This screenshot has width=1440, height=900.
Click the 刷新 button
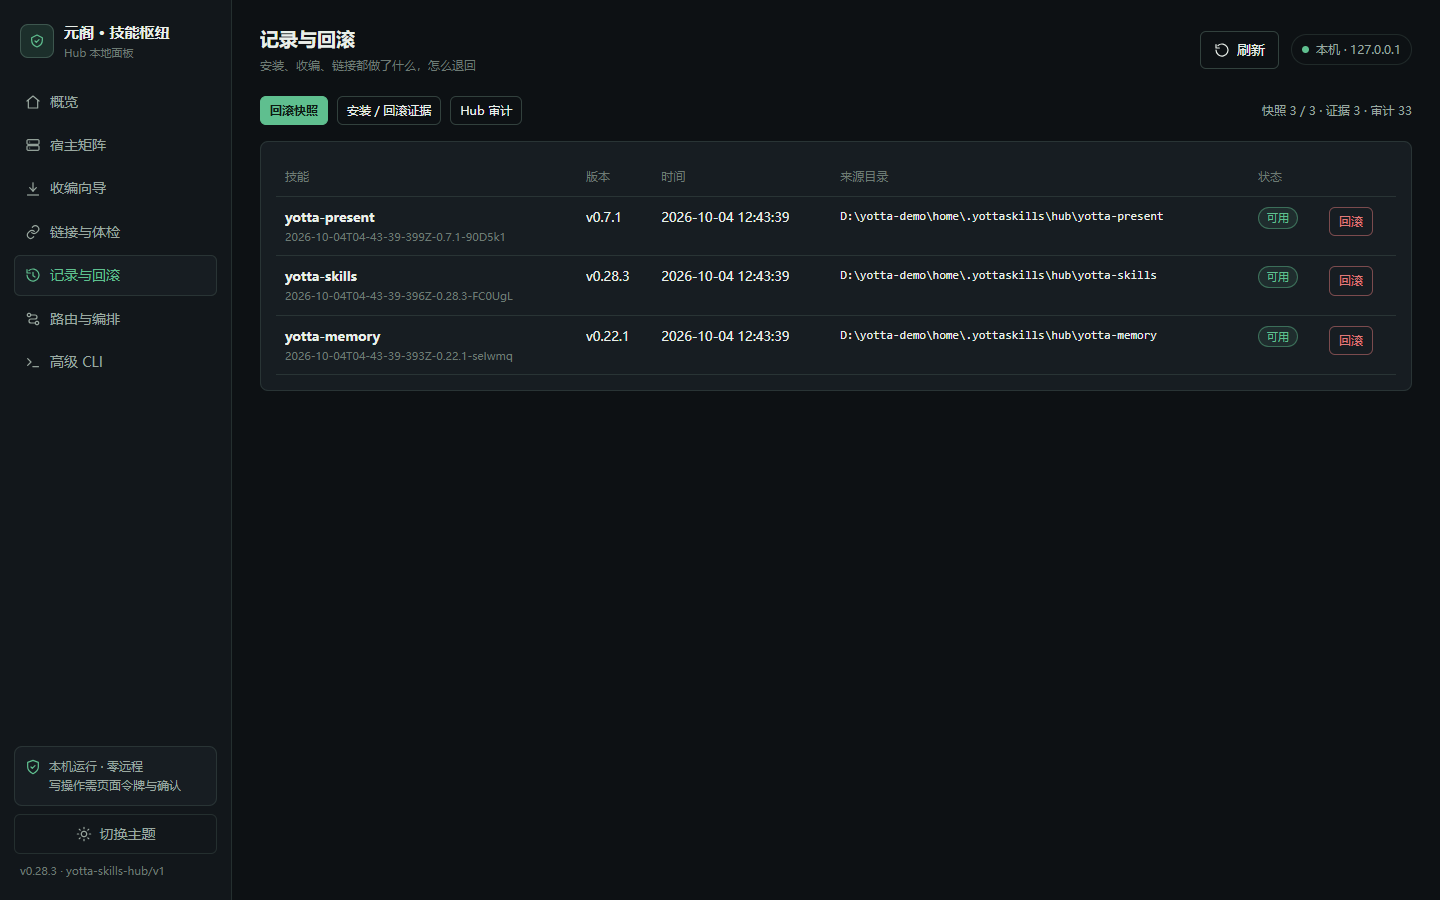pos(1239,50)
